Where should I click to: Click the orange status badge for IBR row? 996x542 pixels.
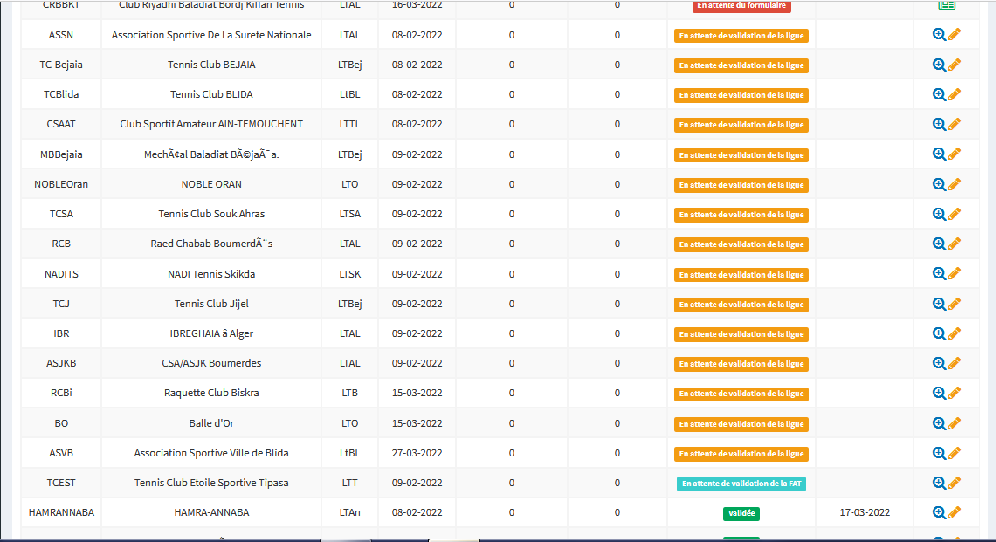pos(741,334)
